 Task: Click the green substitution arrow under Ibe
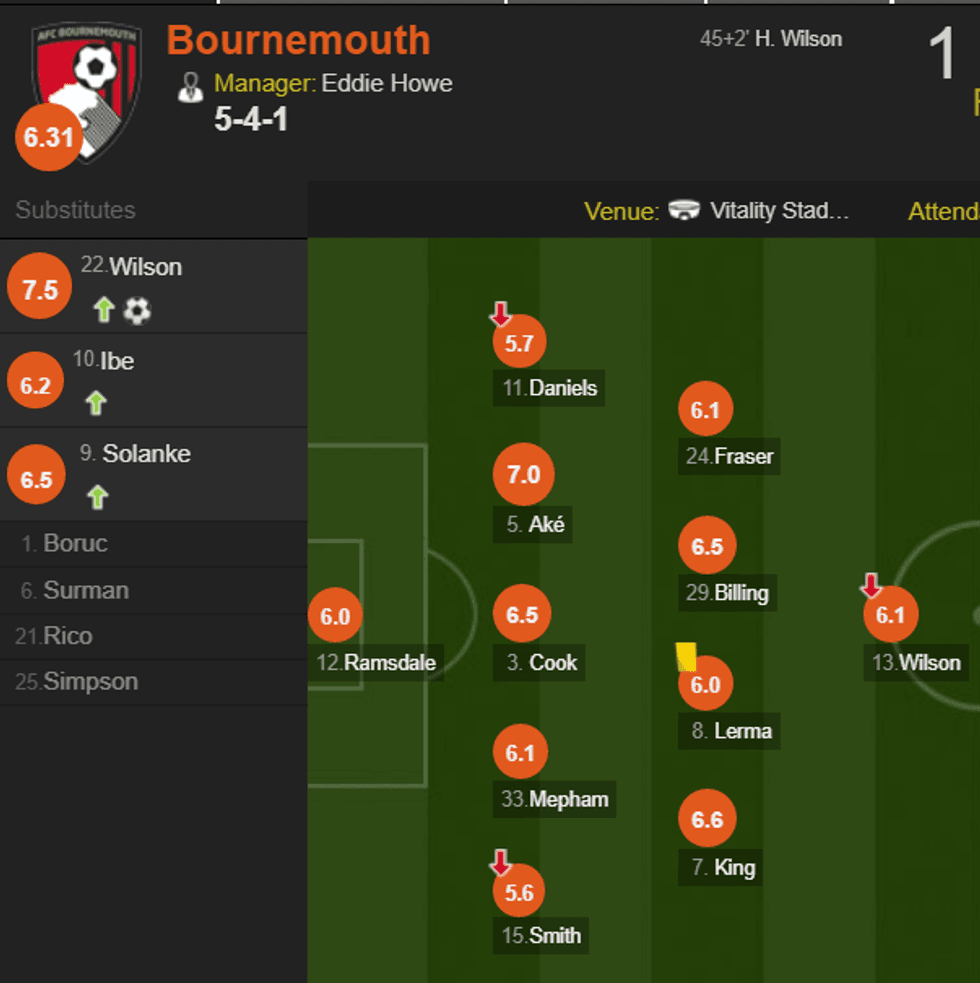[96, 403]
